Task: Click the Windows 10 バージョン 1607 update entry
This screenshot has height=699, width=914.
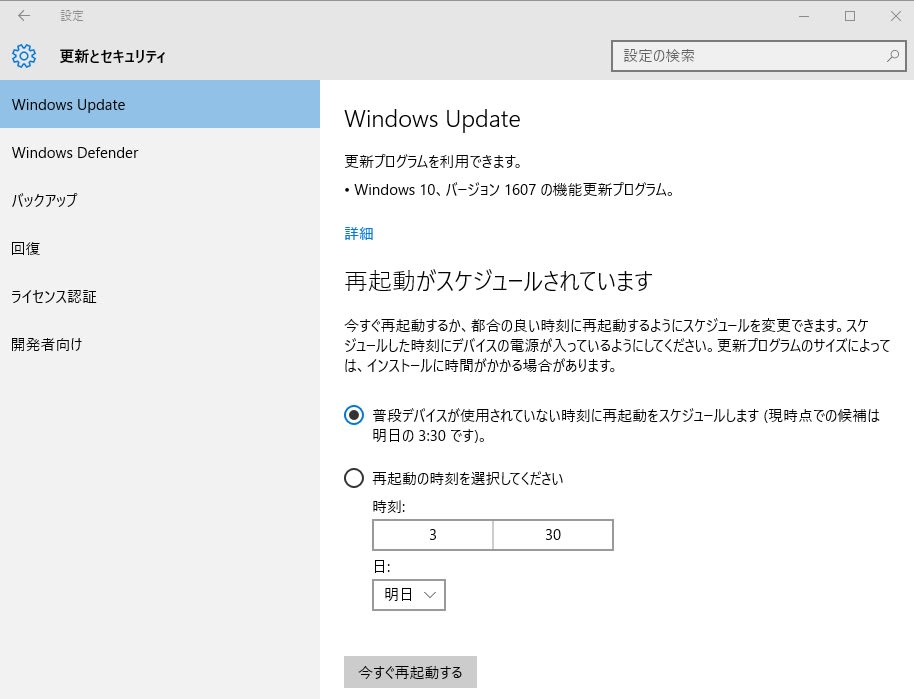Action: tap(509, 190)
